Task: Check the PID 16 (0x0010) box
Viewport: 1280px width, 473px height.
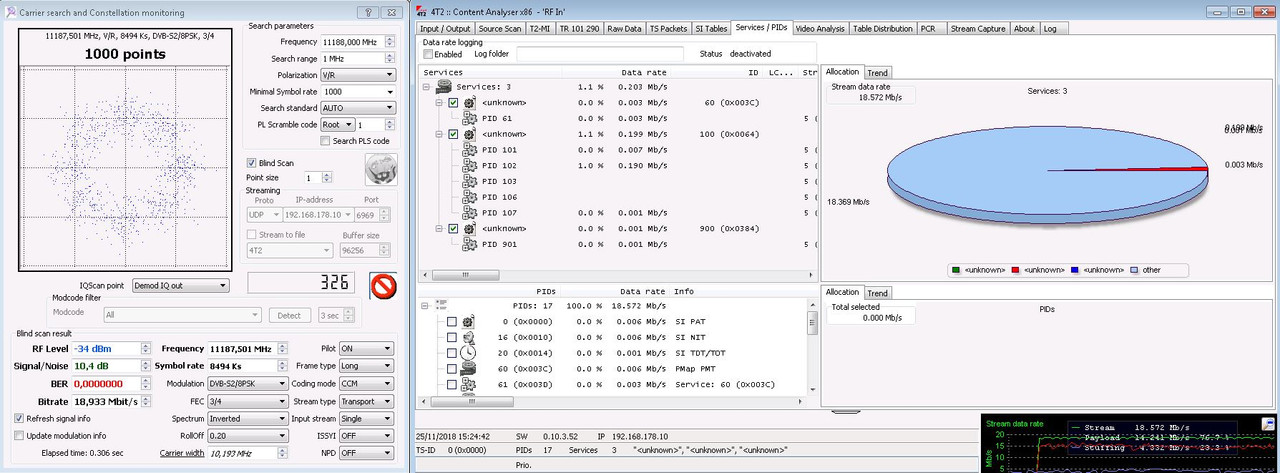Action: tap(452, 338)
